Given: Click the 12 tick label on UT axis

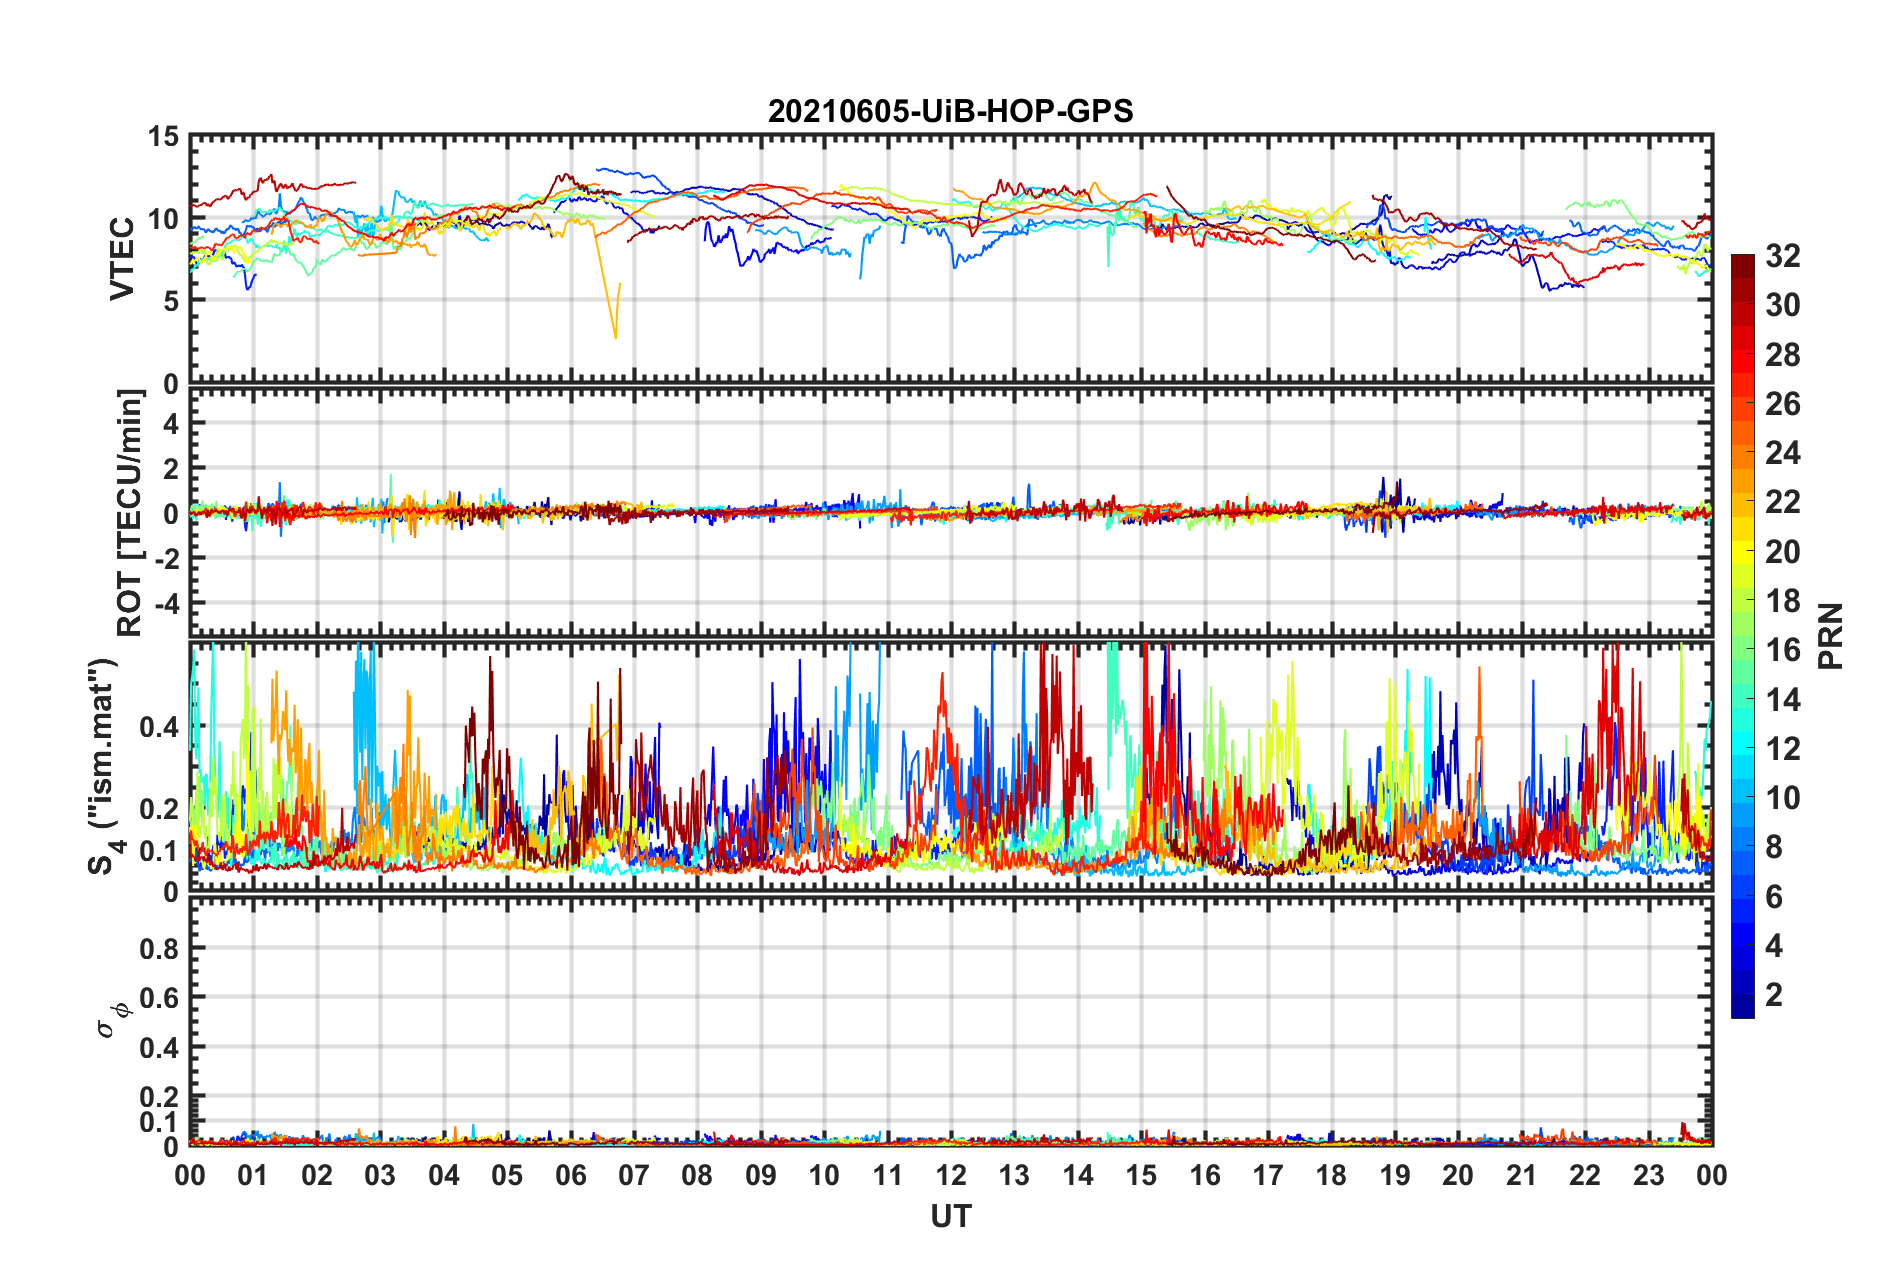Looking at the screenshot, I should point(951,1175).
